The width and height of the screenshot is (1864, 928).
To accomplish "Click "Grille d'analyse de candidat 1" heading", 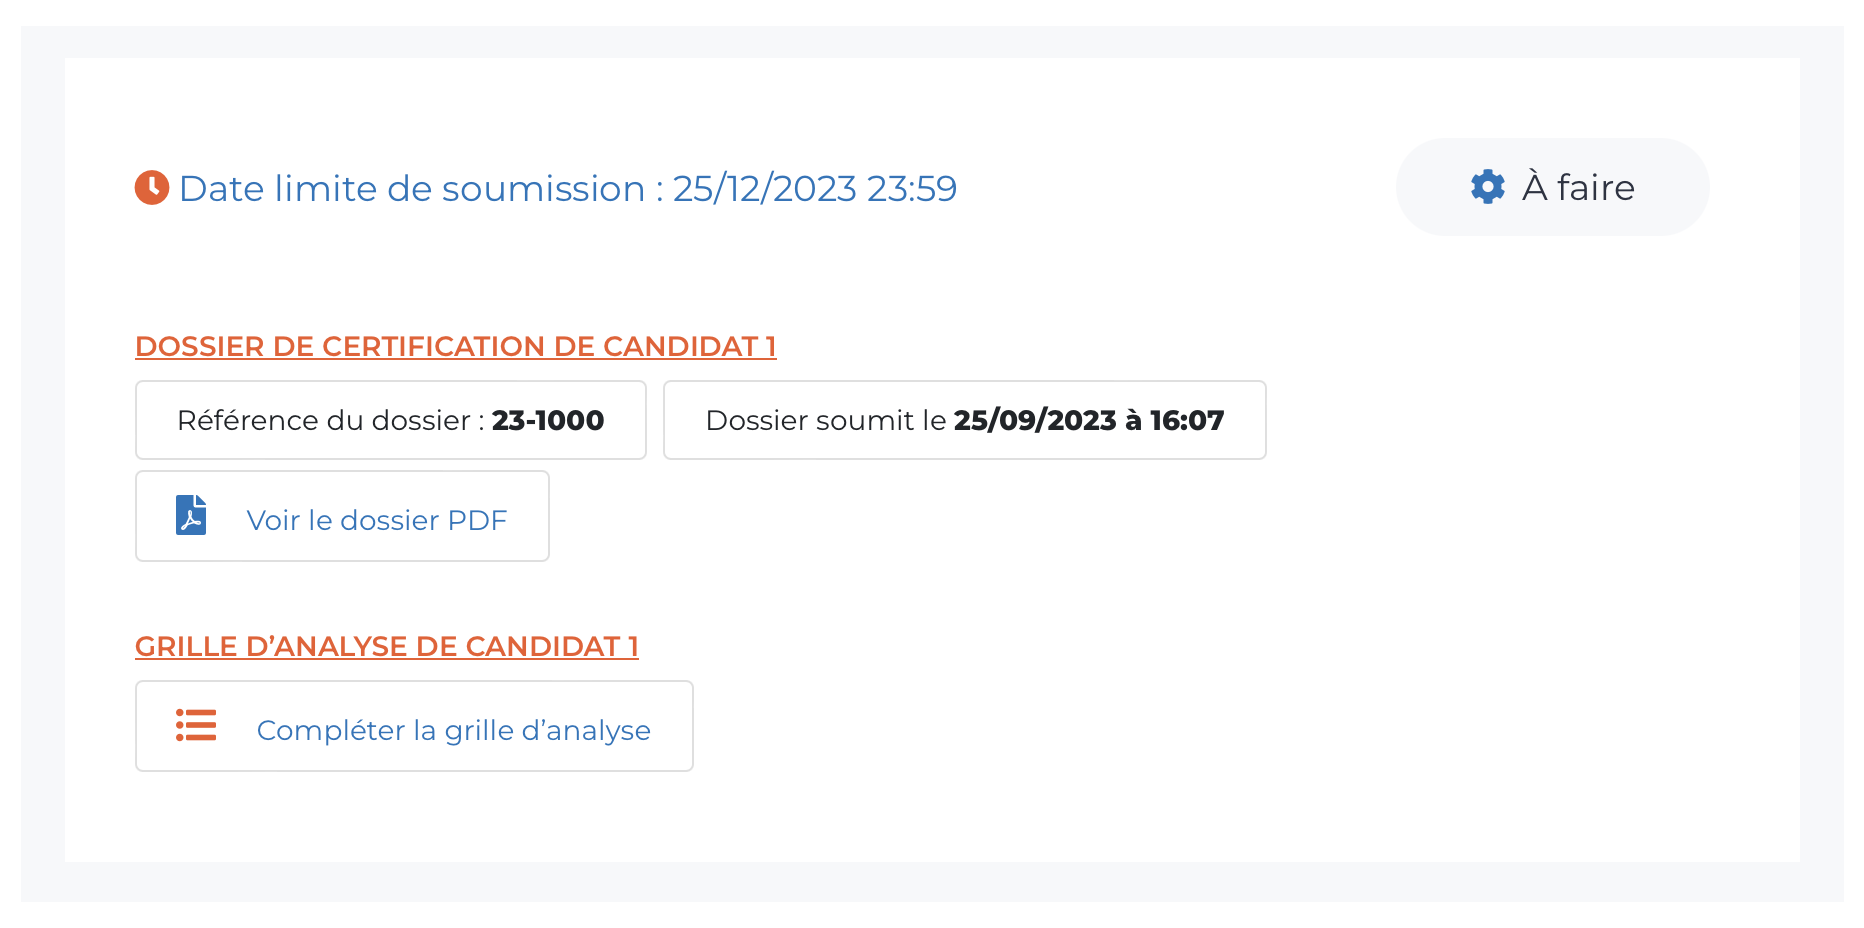I will pos(386,646).
